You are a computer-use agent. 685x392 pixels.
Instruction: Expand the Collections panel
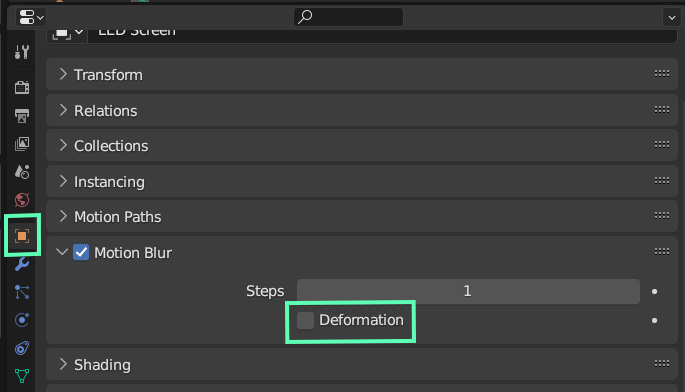coord(63,145)
